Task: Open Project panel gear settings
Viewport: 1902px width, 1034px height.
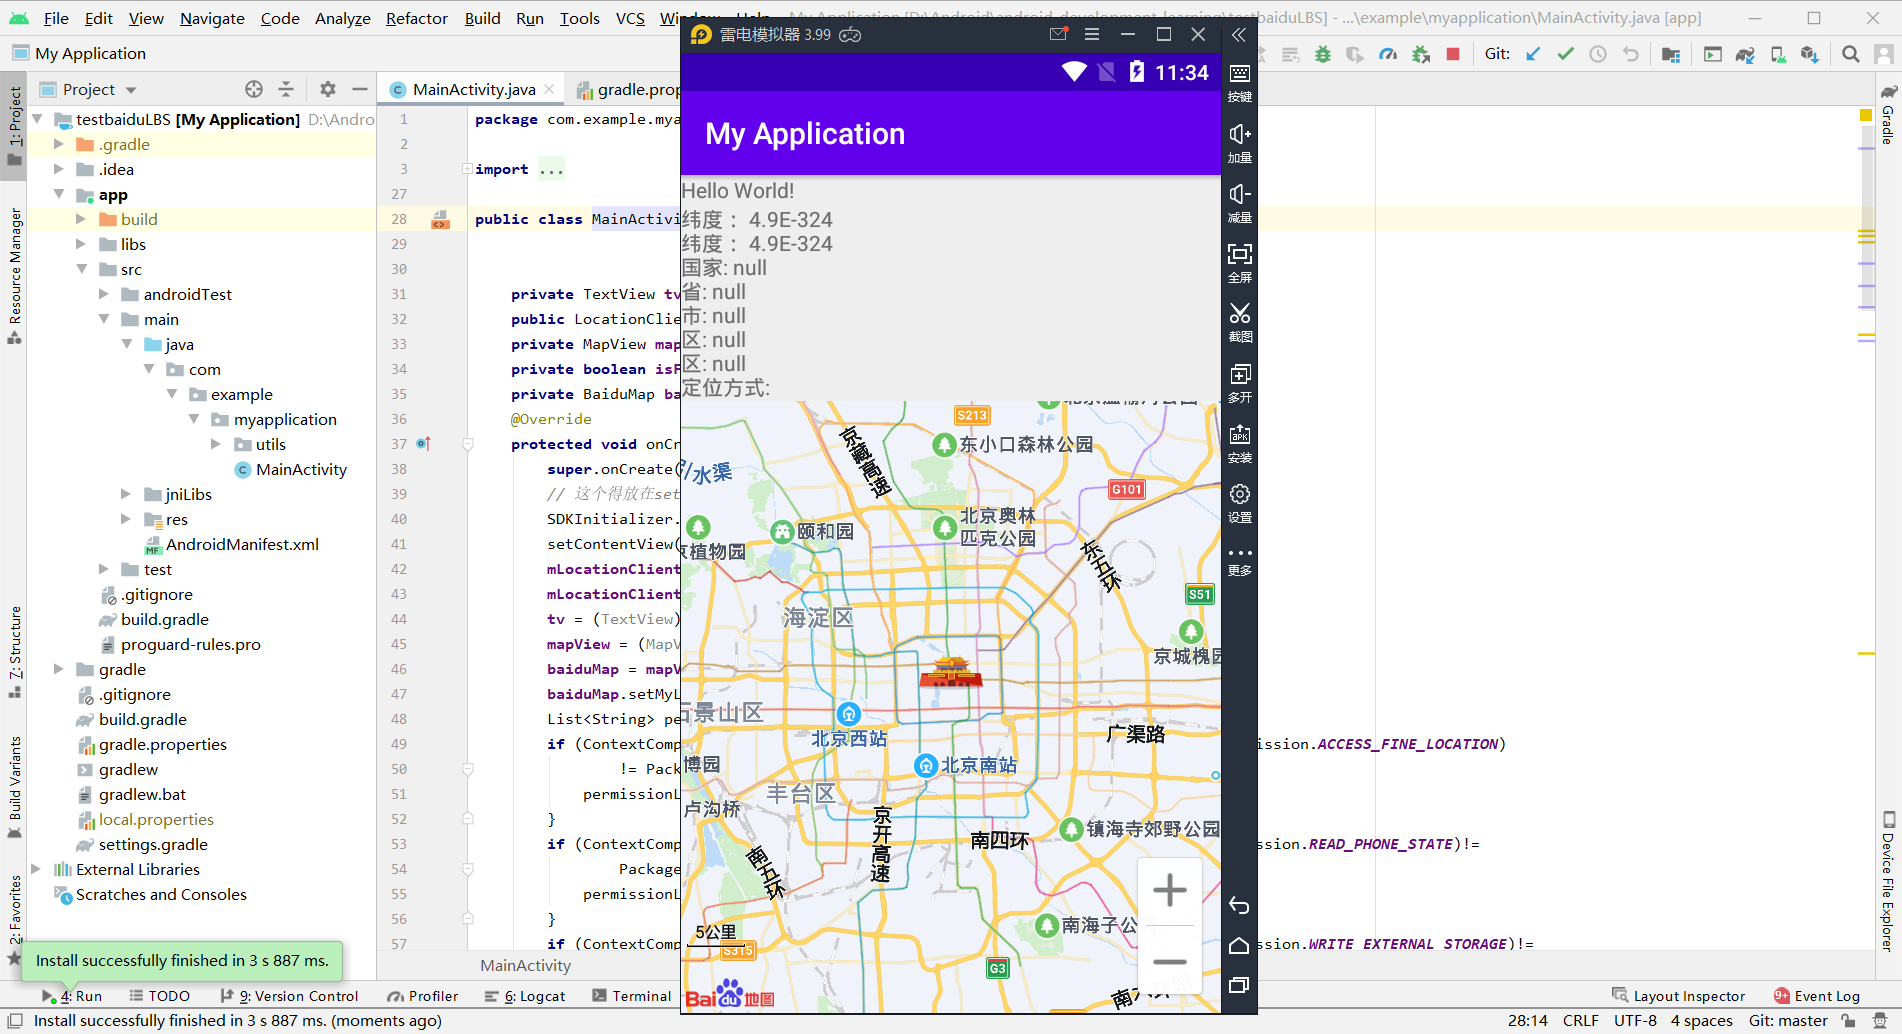Action: coord(328,89)
